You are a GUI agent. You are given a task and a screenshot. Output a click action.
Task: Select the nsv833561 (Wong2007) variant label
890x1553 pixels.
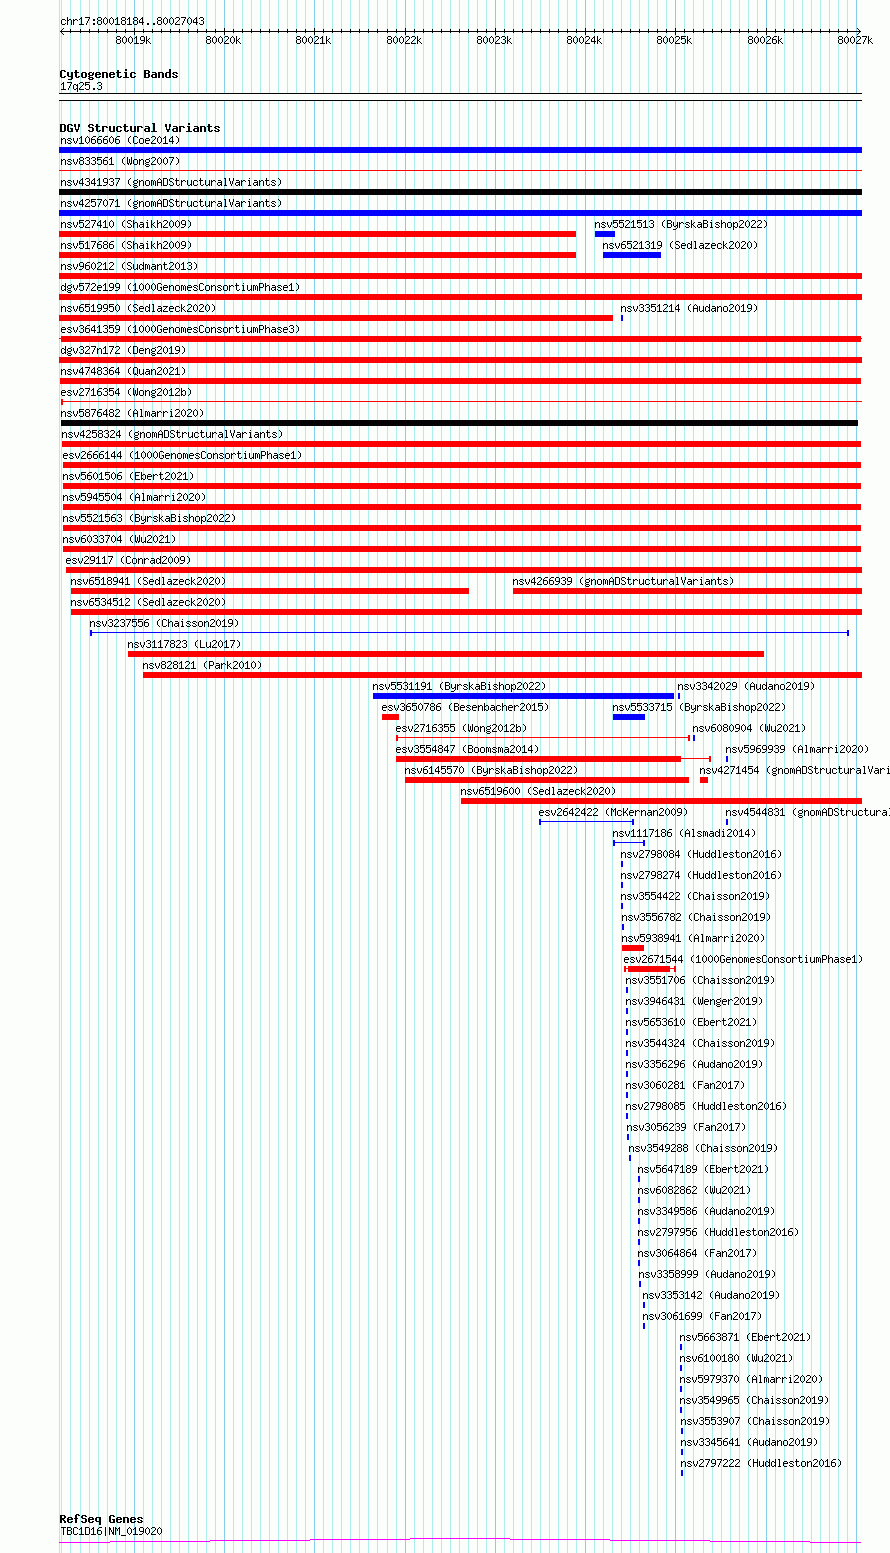(120, 161)
